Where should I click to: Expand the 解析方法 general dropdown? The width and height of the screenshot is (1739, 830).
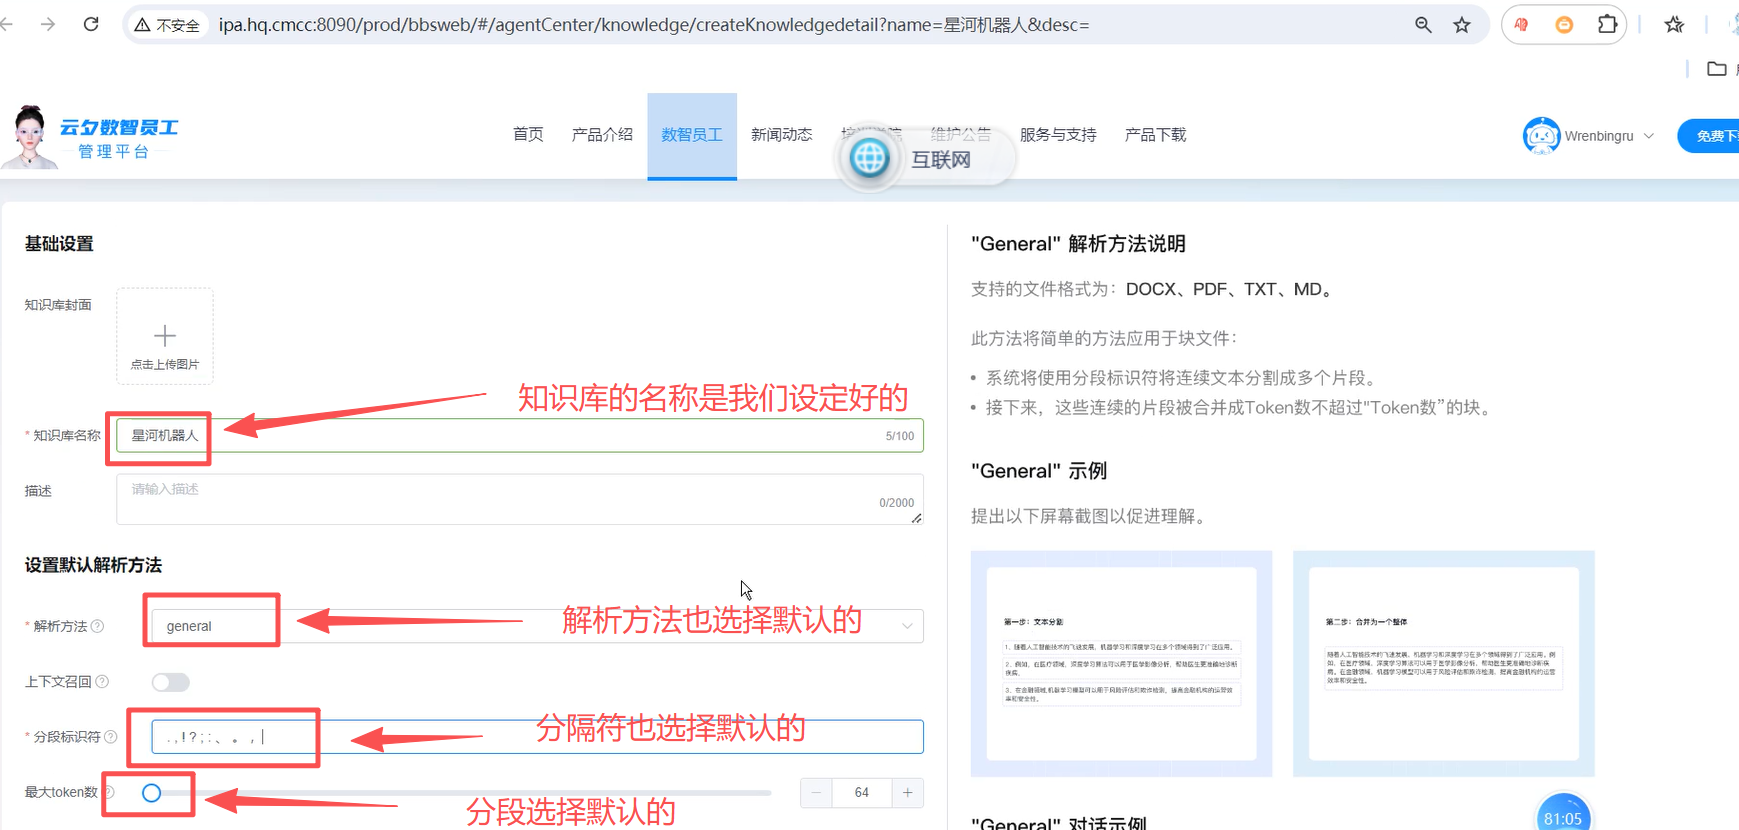pos(537,626)
